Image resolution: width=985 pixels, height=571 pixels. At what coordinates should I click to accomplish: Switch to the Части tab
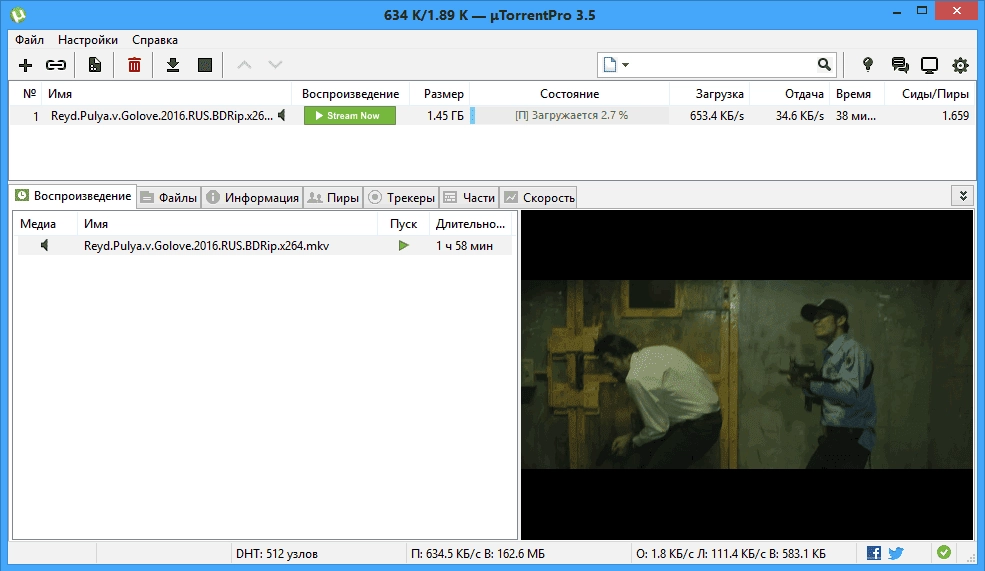pos(469,198)
